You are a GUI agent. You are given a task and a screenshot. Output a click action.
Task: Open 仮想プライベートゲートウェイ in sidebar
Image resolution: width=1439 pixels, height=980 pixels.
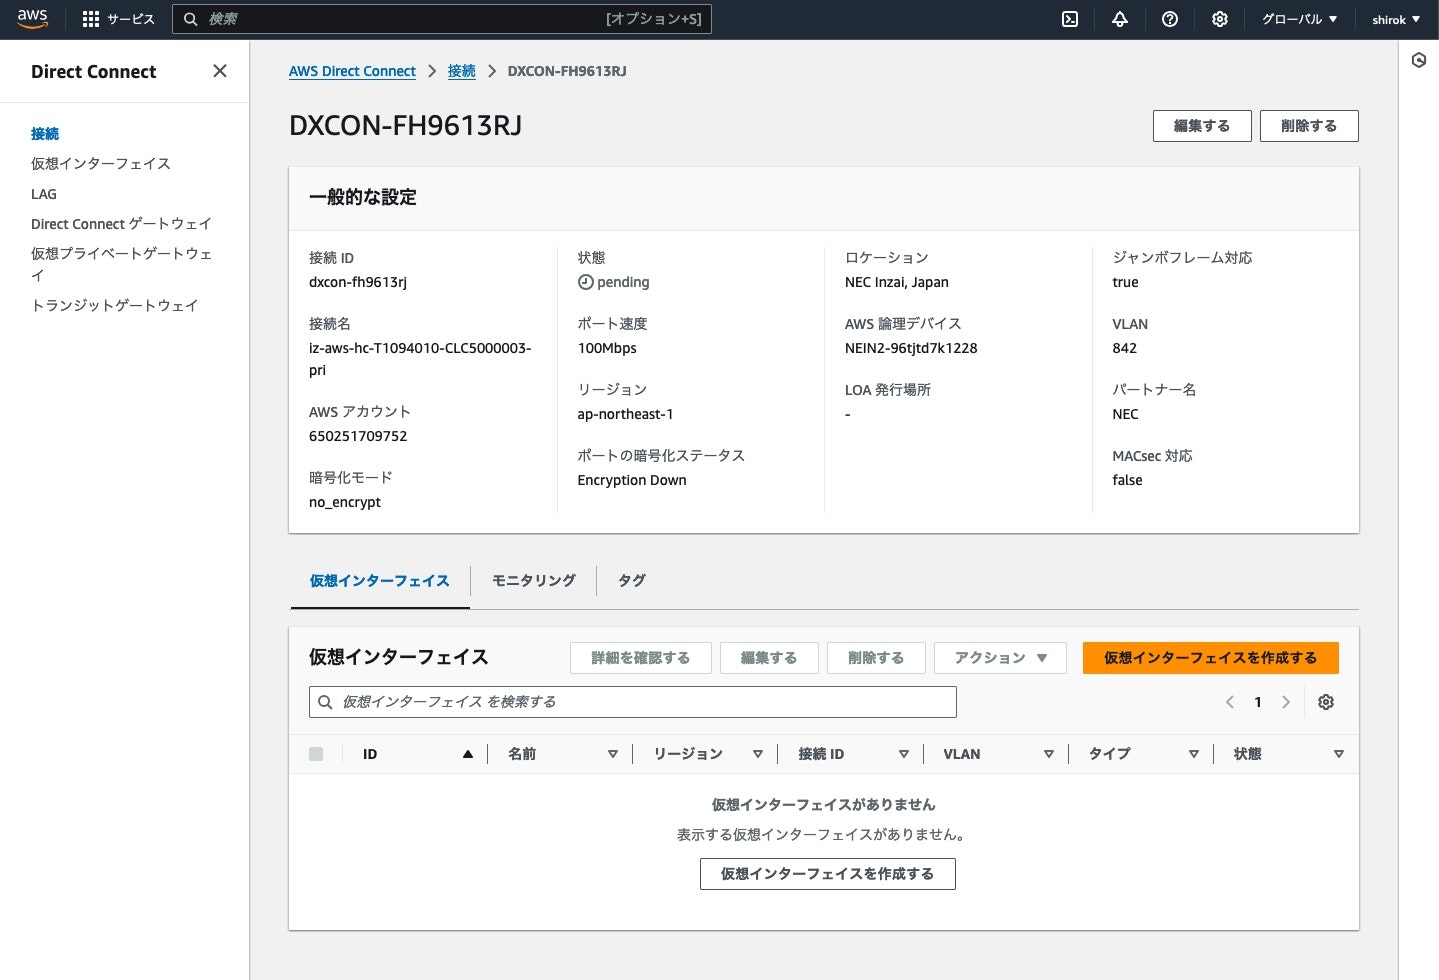click(x=121, y=264)
